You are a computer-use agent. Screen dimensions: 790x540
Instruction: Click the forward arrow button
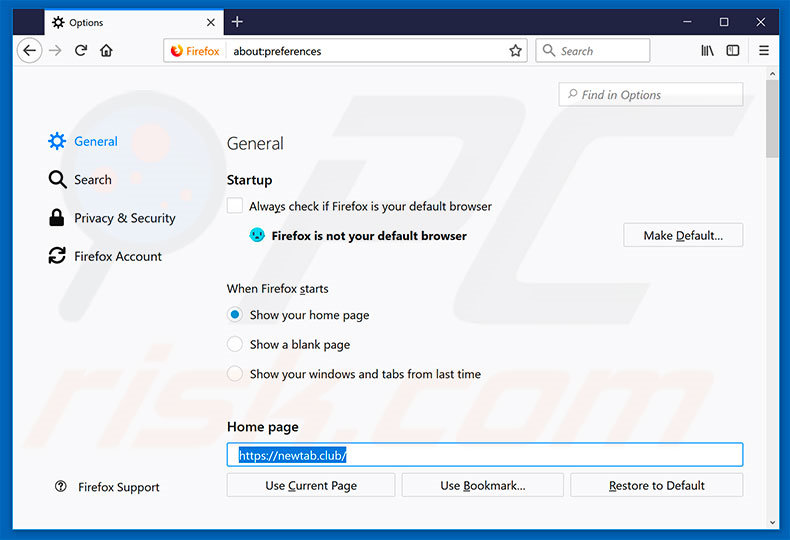pos(55,50)
